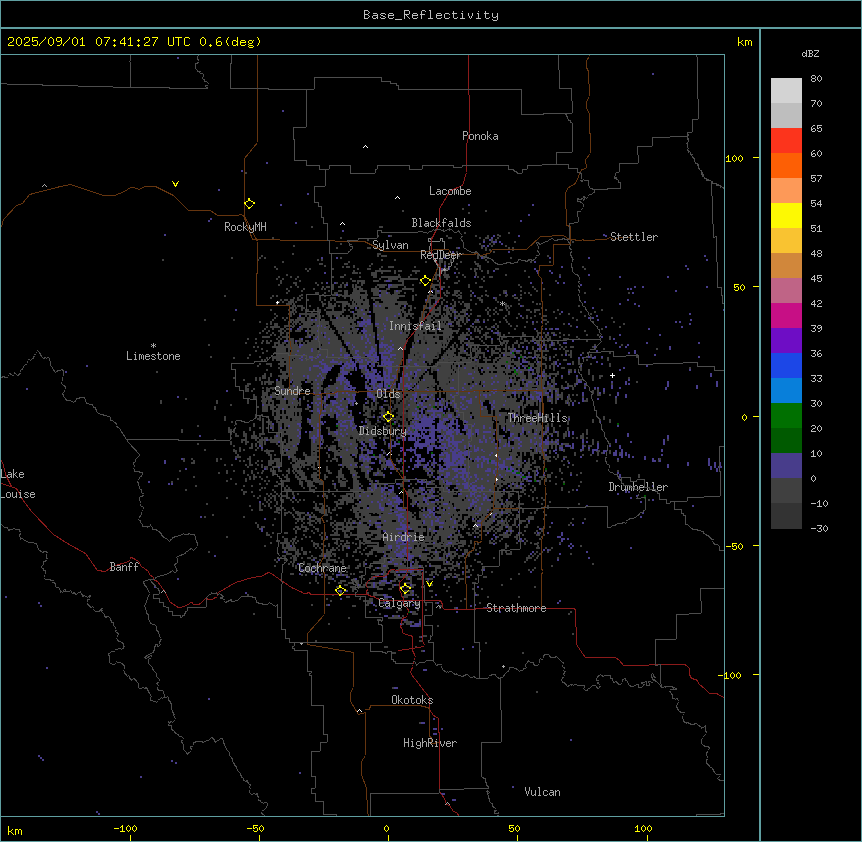The height and width of the screenshot is (842, 862).
Task: Click the Louise label at map edge
Action: (x=18, y=494)
